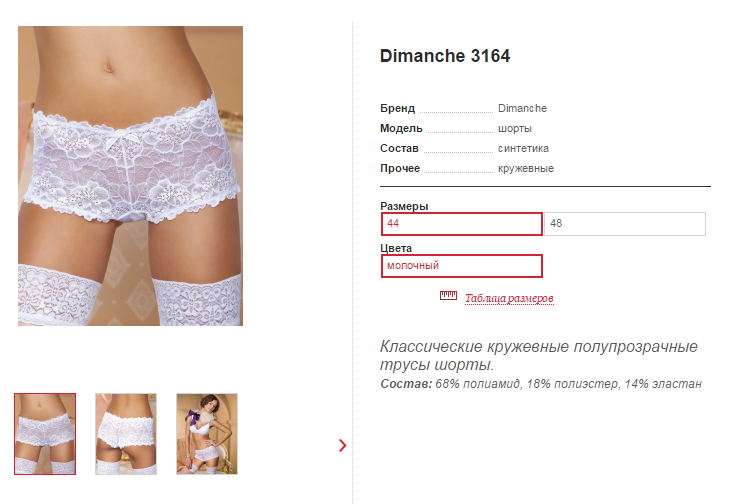Show the third full-model thumbnail
The image size is (735, 504).
coord(207,434)
